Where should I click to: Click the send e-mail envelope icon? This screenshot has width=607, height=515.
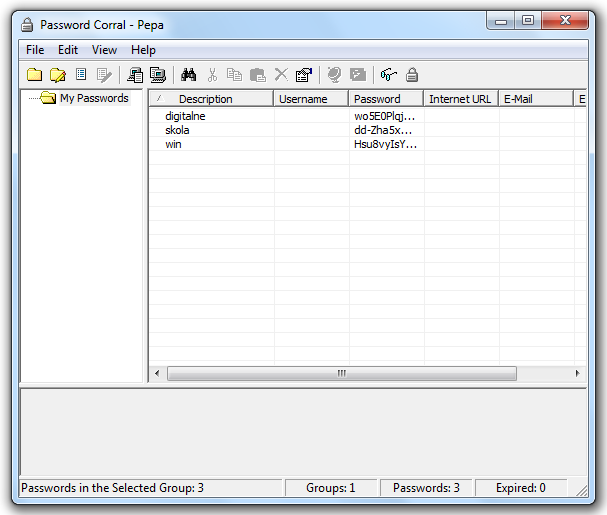[358, 74]
